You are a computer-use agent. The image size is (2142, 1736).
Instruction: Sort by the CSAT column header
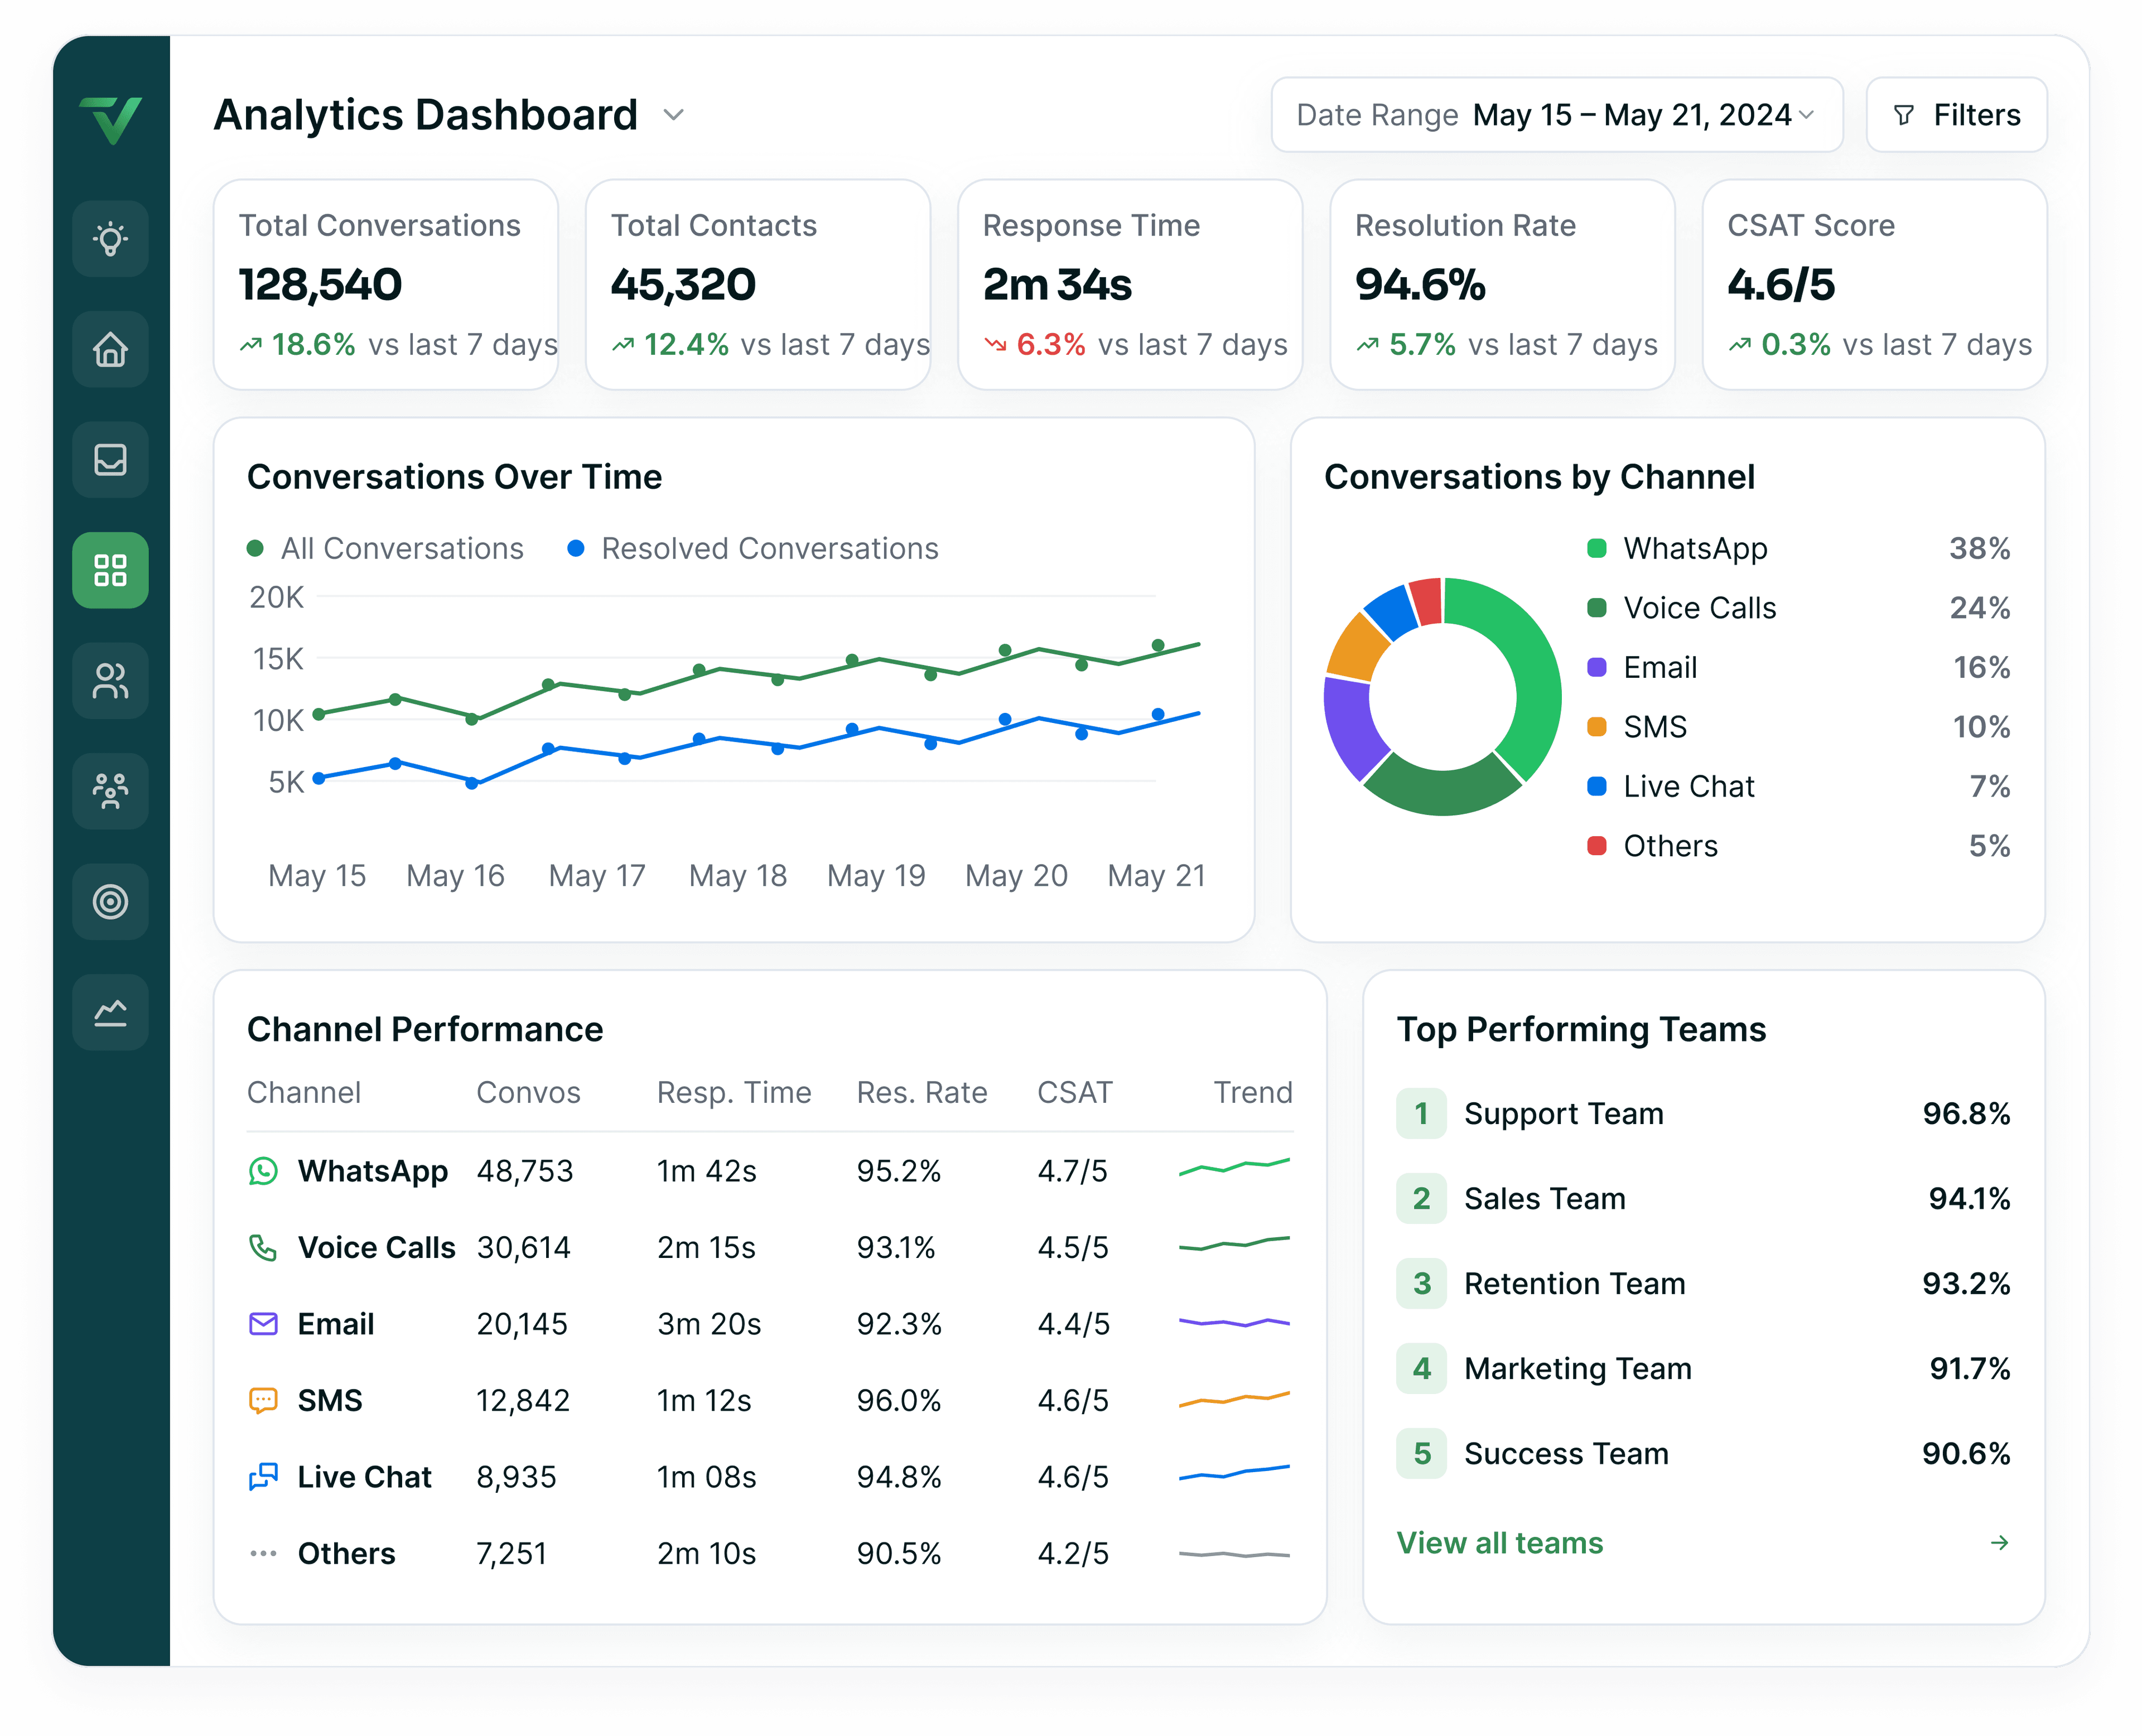point(1075,1093)
